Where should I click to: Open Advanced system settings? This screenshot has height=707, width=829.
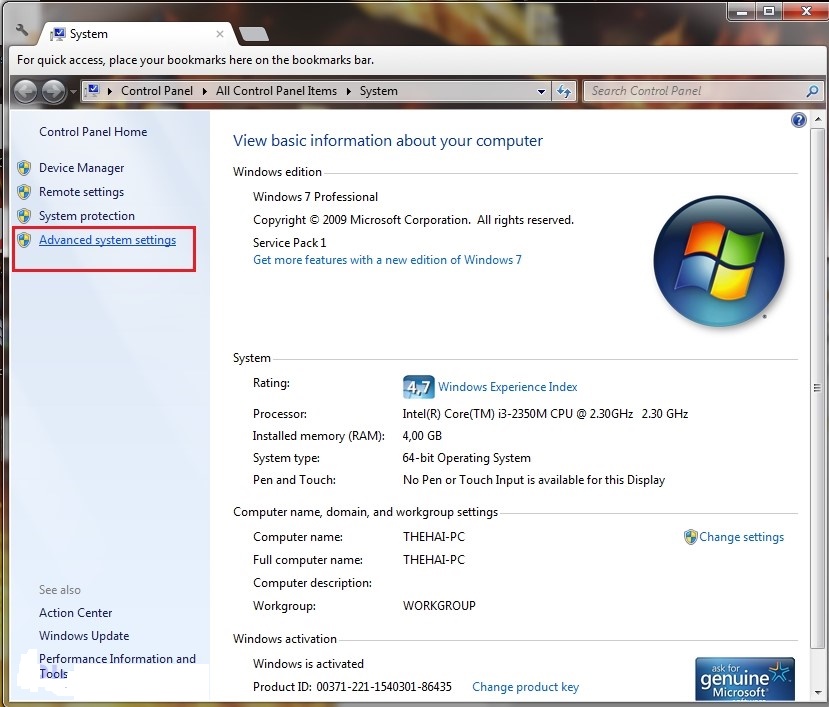(x=107, y=240)
